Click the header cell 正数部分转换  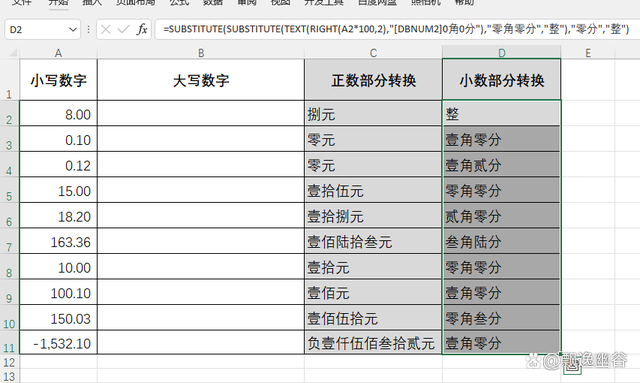coord(373,80)
